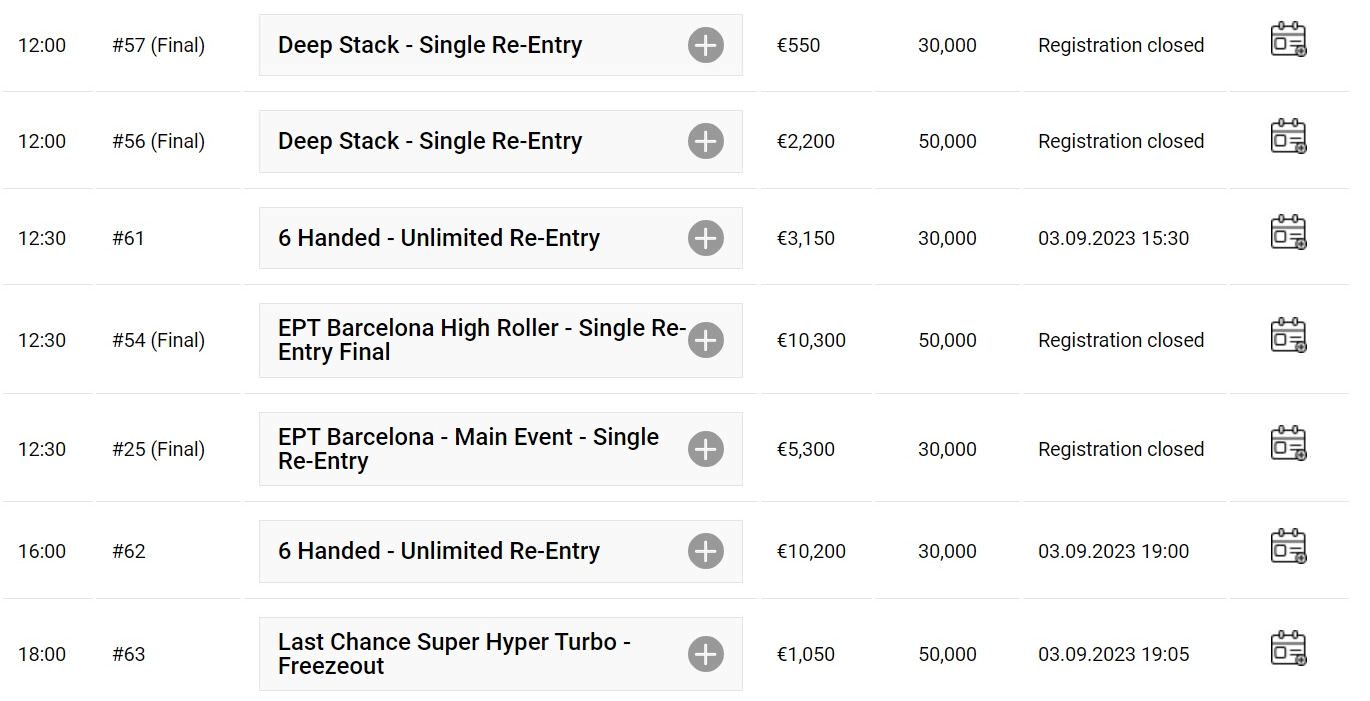The height and width of the screenshot is (701, 1370).
Task: Select the €10,300 buy-in amount
Action: pos(811,340)
